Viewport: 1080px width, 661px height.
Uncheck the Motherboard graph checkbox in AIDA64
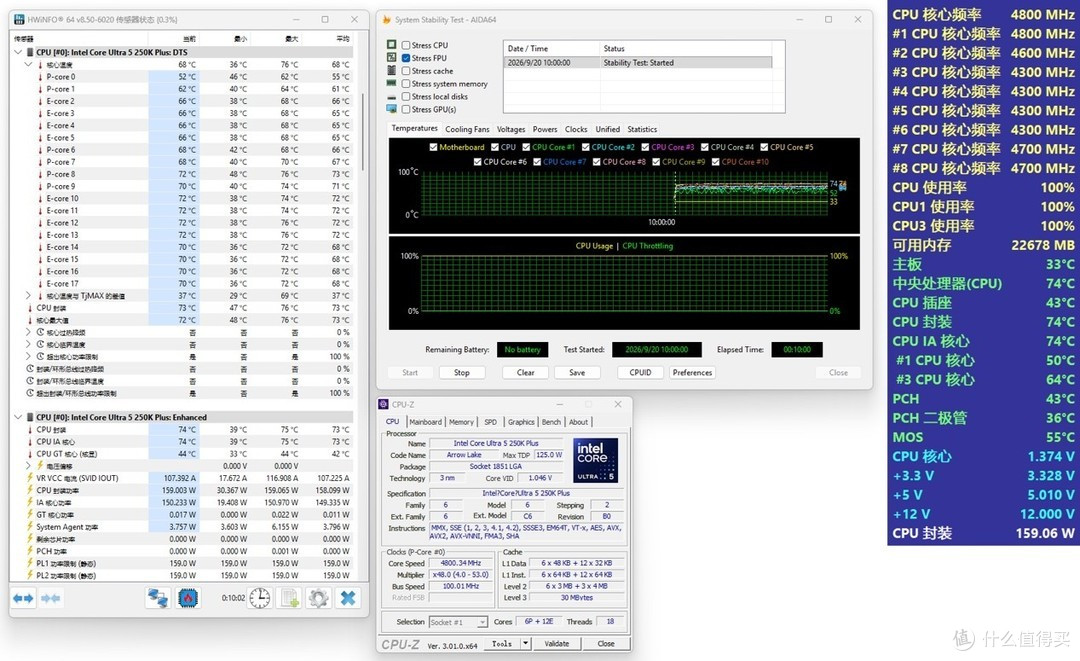tap(433, 147)
